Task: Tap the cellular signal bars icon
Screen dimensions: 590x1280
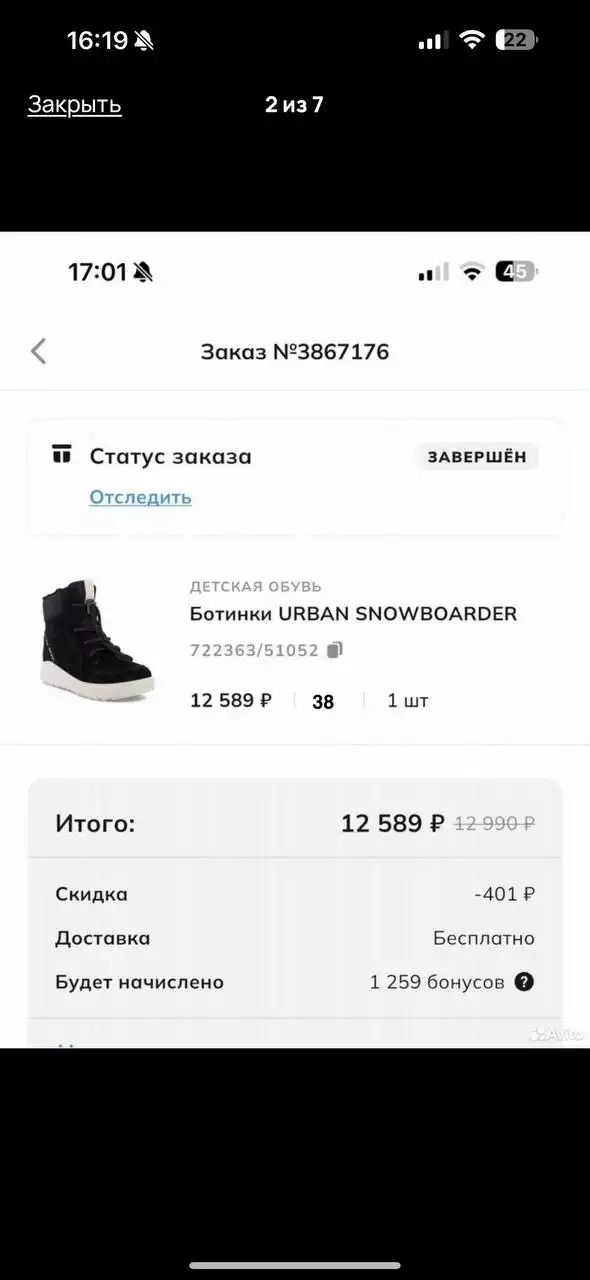Action: [432, 39]
